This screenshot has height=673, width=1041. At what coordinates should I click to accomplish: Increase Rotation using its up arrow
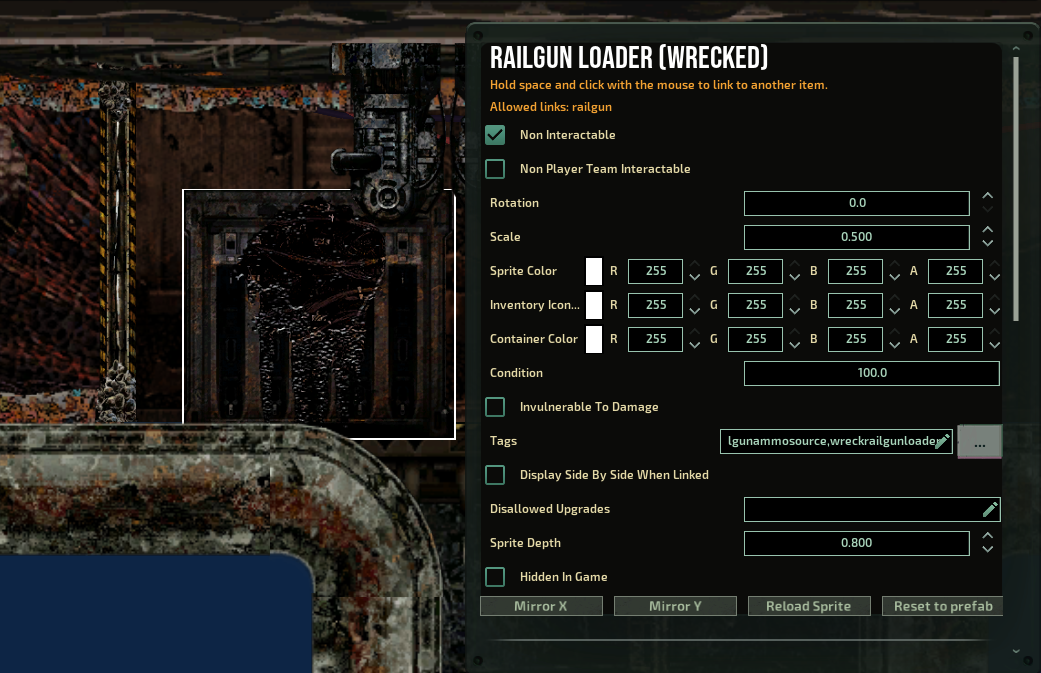987,196
